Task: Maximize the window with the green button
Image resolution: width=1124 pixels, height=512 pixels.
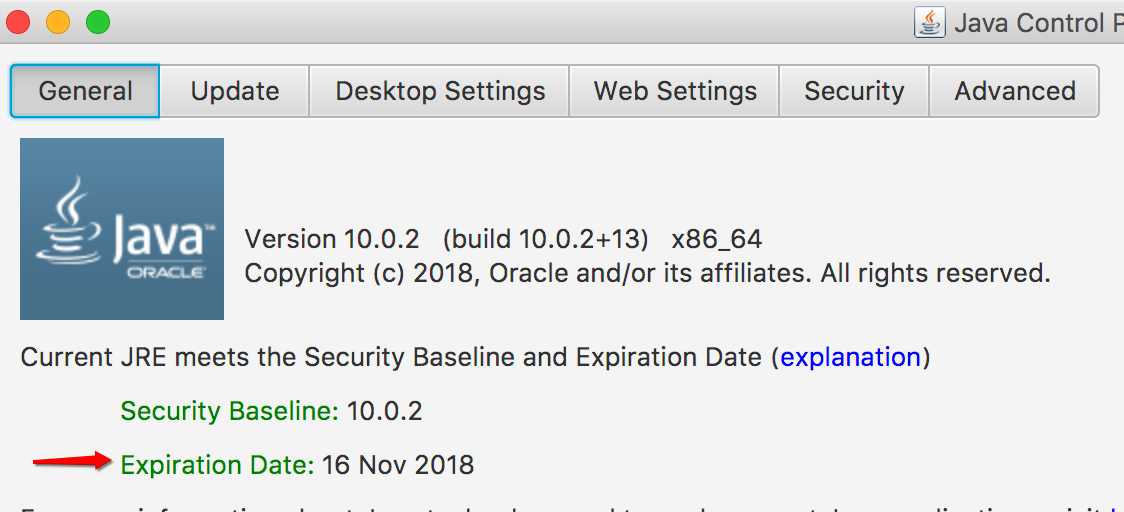Action: point(97,22)
